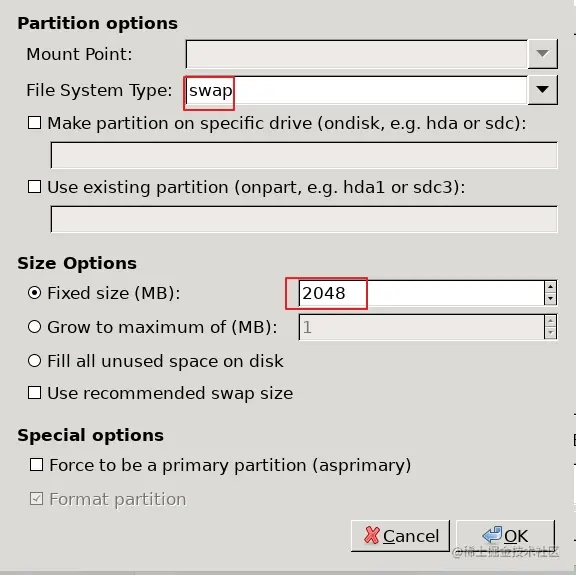Click the red X icon on Cancel

click(x=372, y=535)
